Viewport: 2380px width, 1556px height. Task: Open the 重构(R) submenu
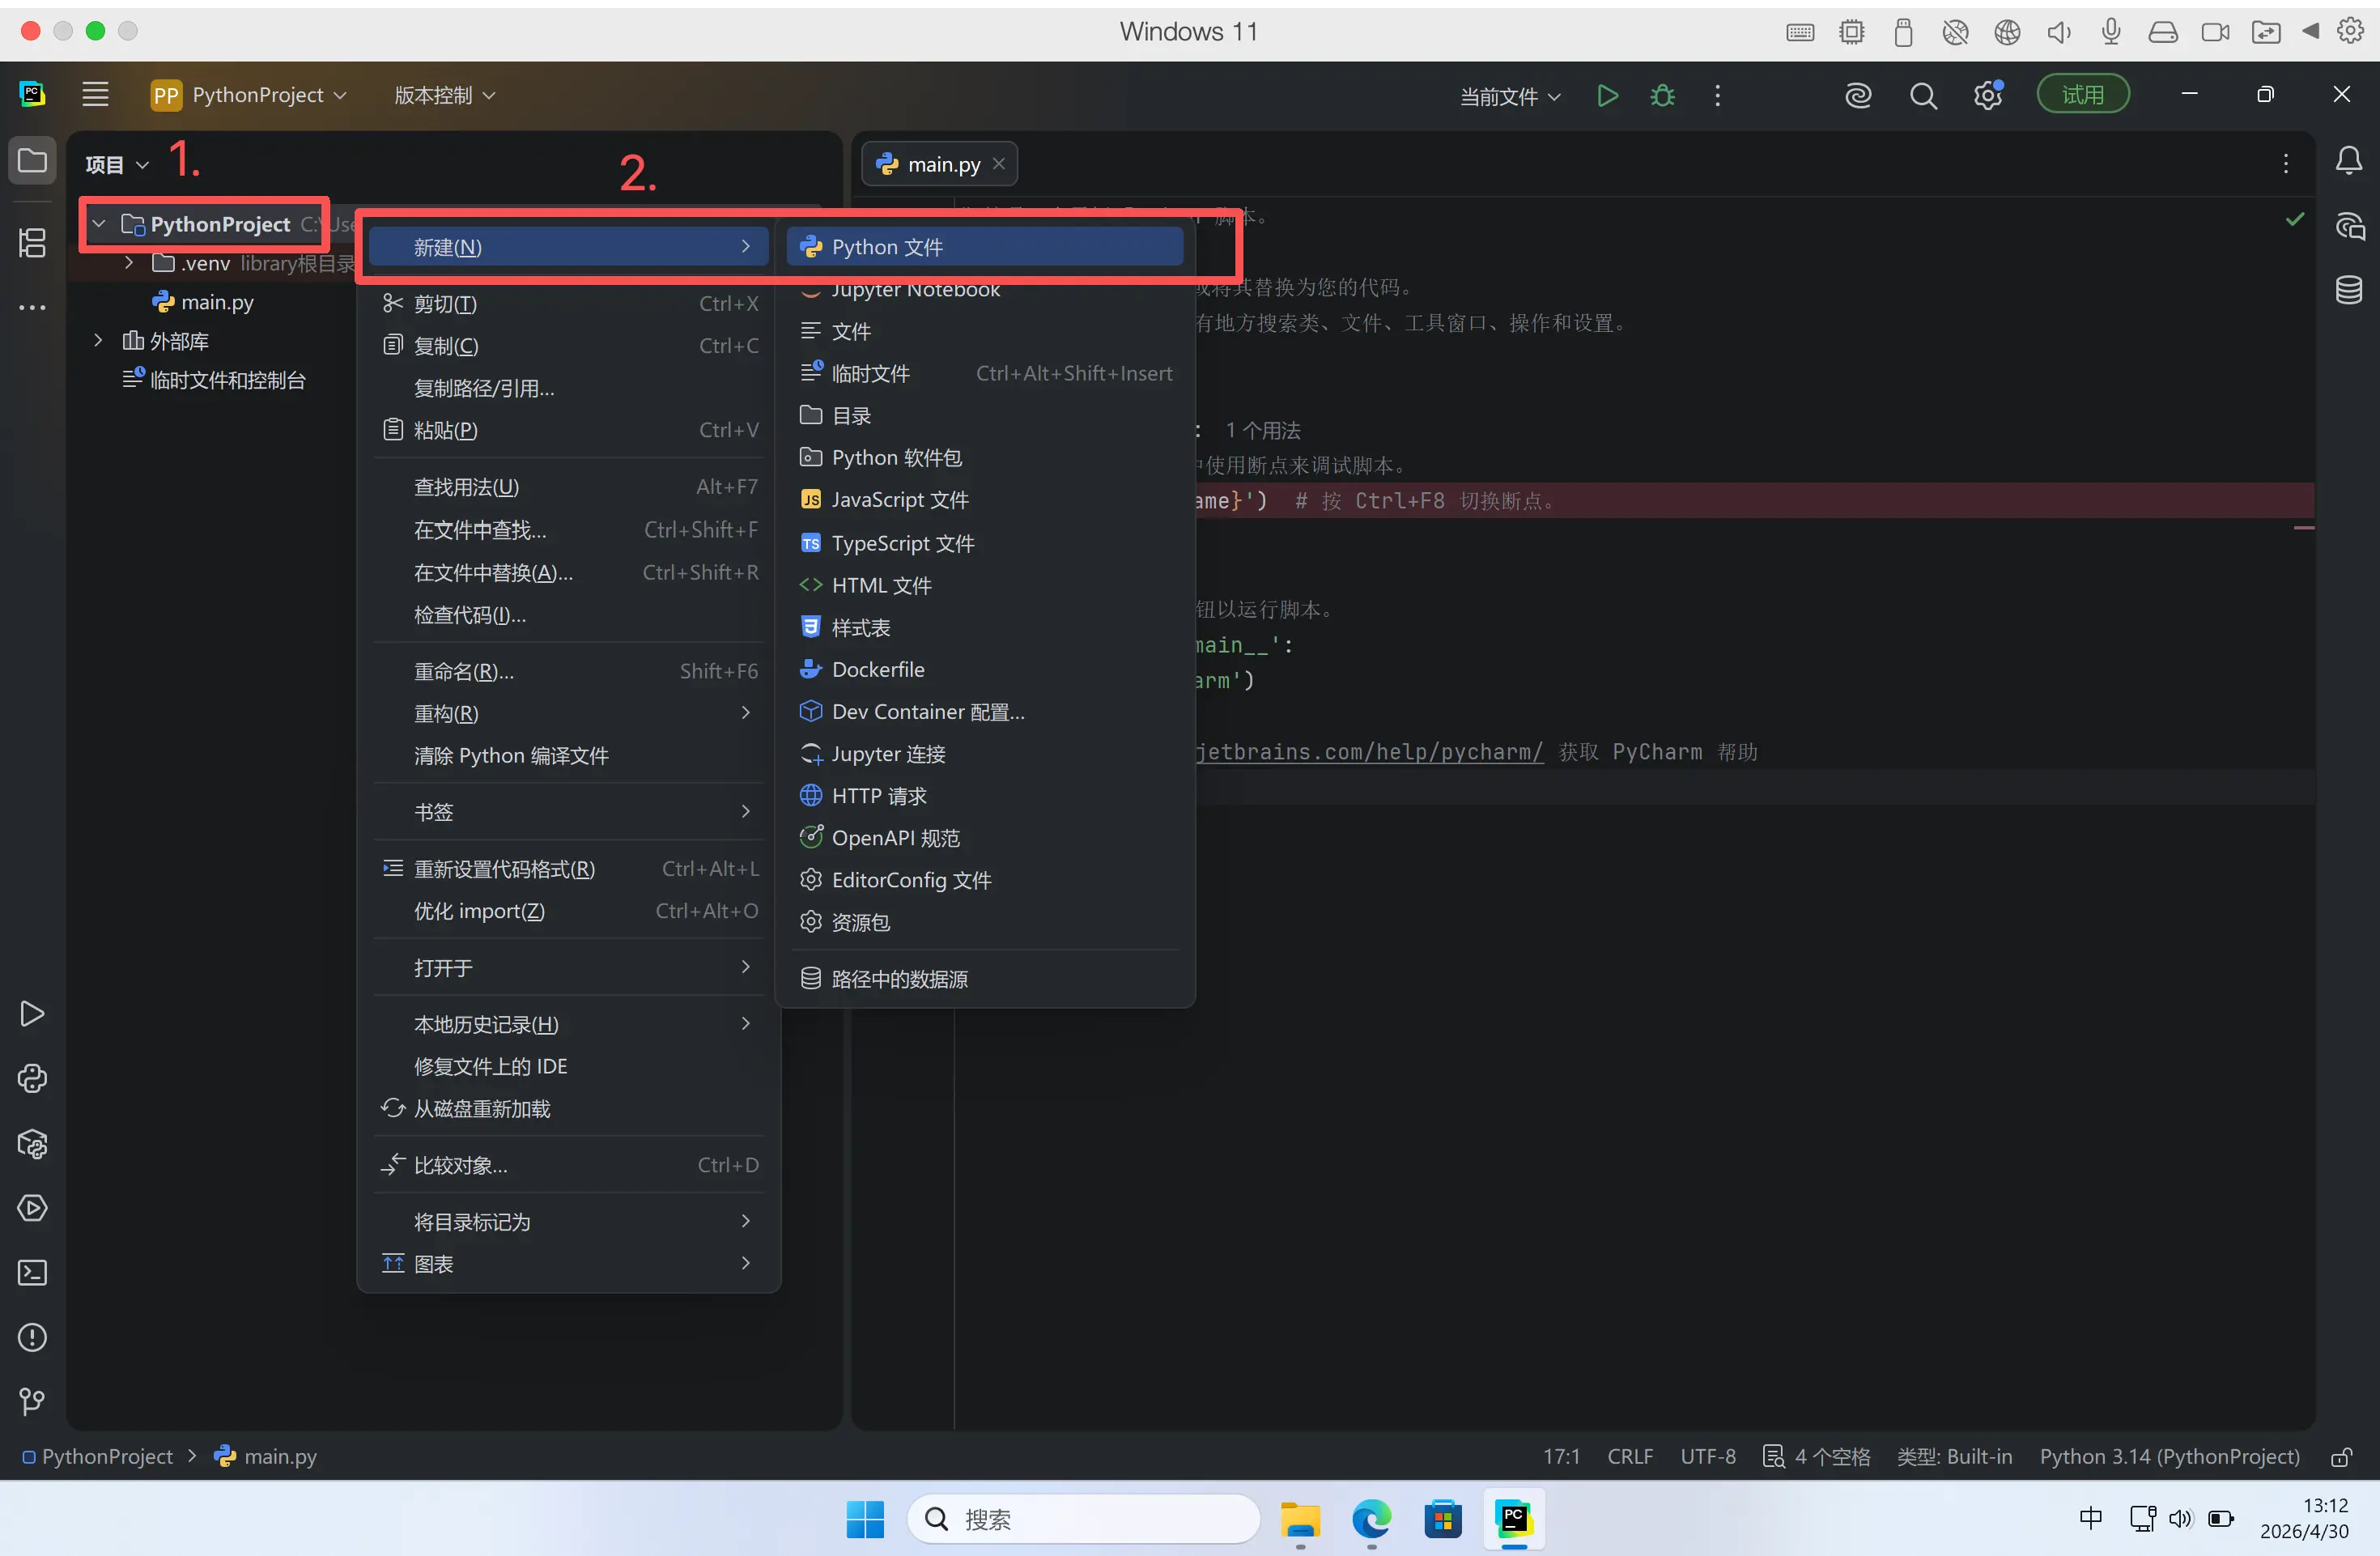[568, 713]
